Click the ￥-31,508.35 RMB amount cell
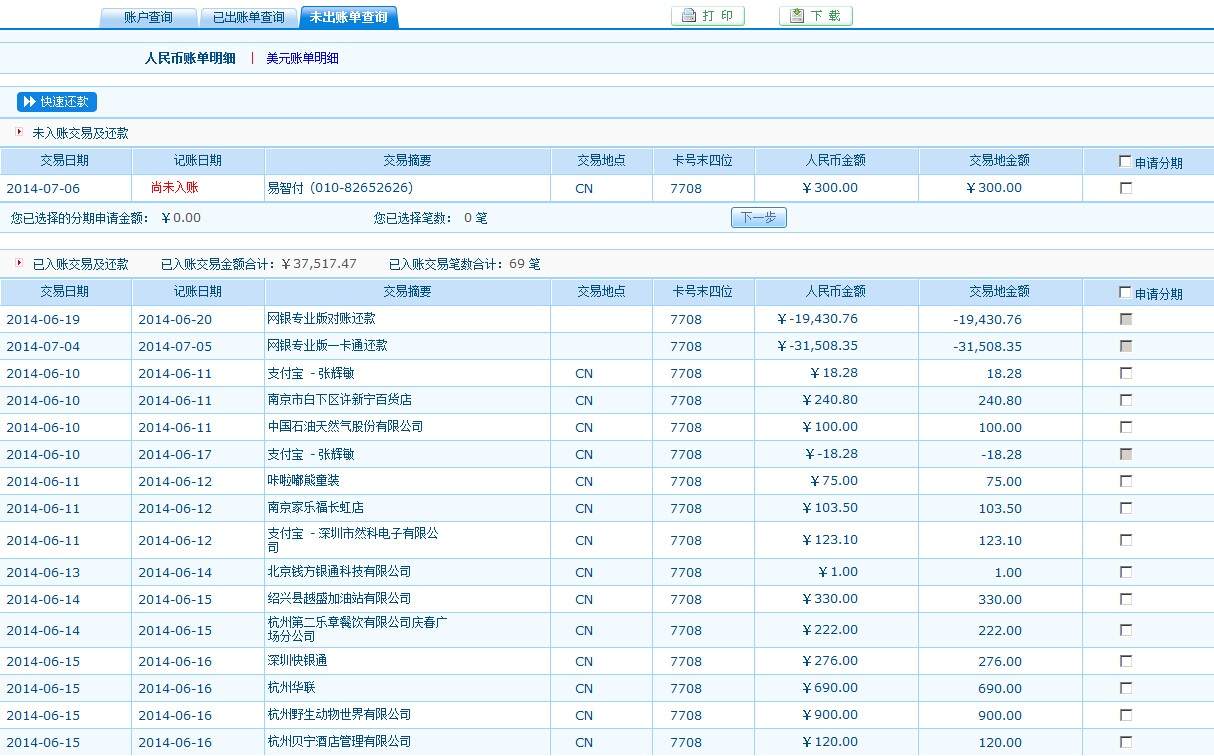 [817, 346]
